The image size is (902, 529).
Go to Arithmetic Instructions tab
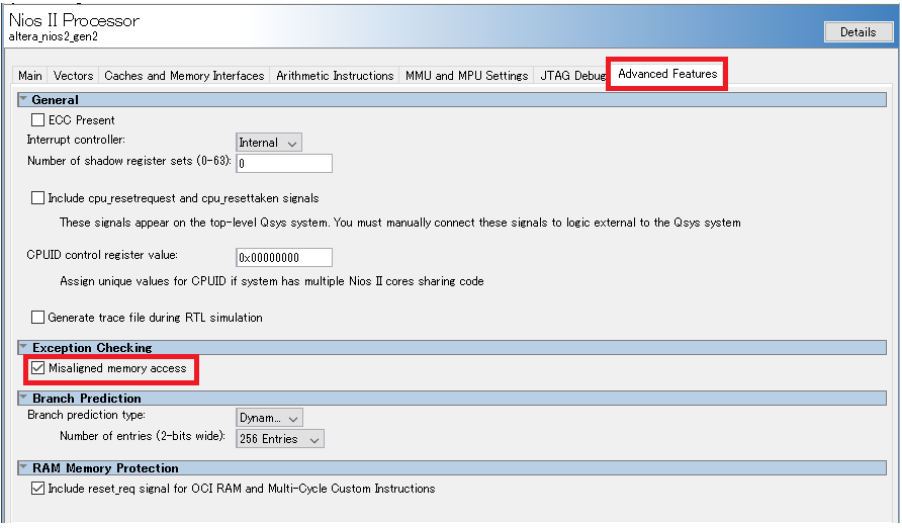(335, 76)
